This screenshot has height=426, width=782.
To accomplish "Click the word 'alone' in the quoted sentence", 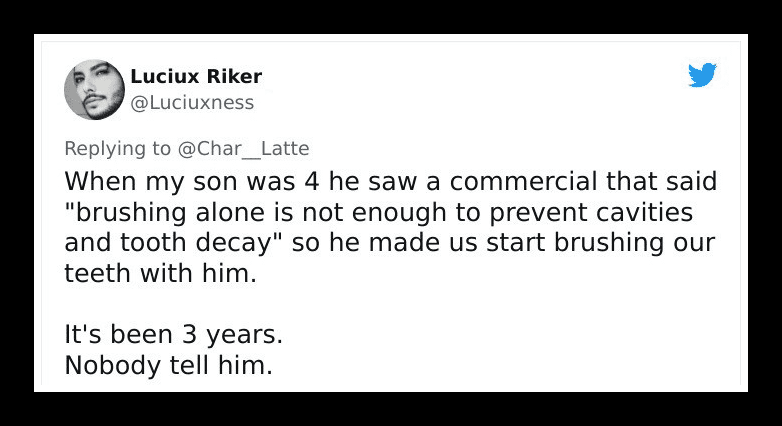I will coord(230,212).
